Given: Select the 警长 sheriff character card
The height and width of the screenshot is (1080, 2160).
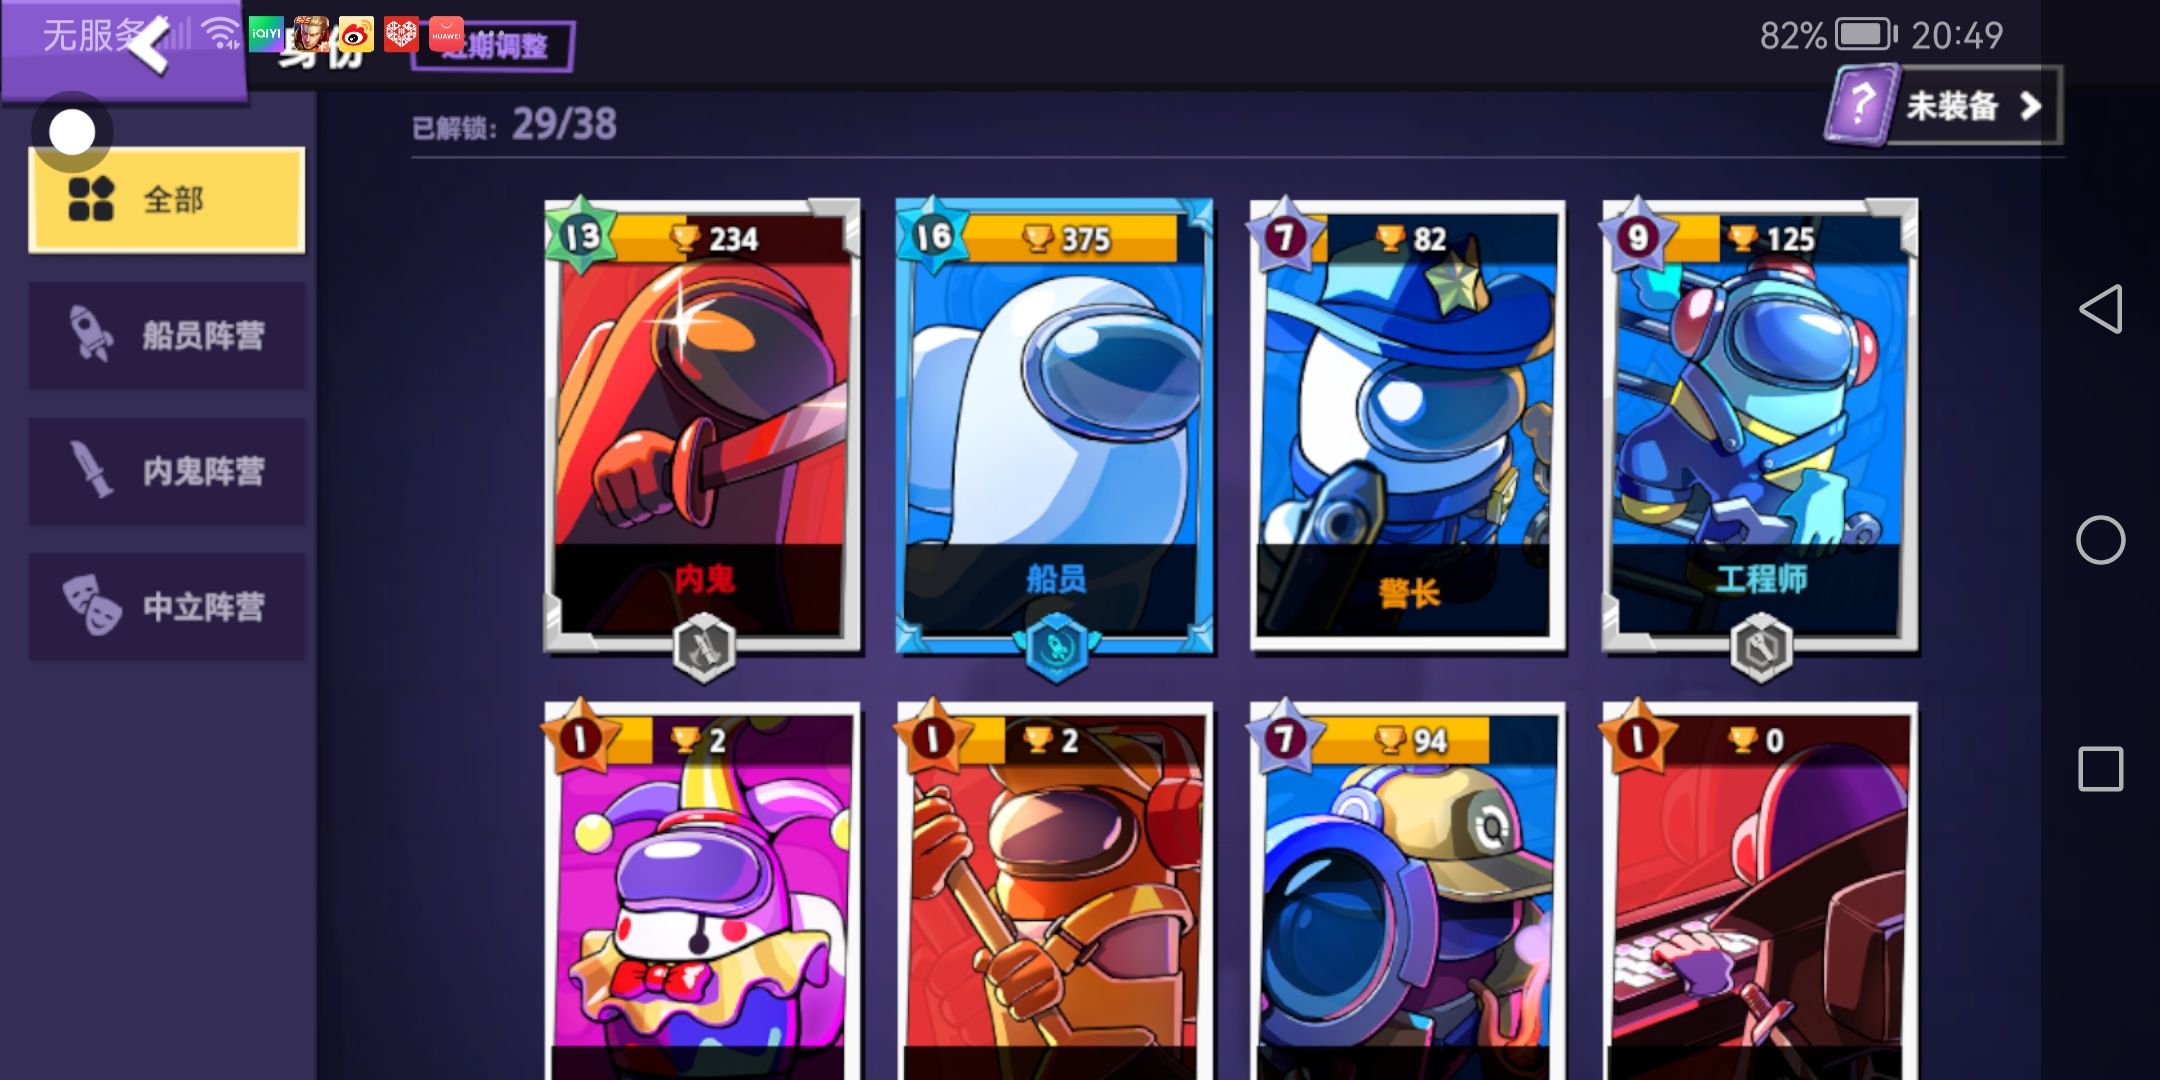Looking at the screenshot, I should tap(1408, 425).
